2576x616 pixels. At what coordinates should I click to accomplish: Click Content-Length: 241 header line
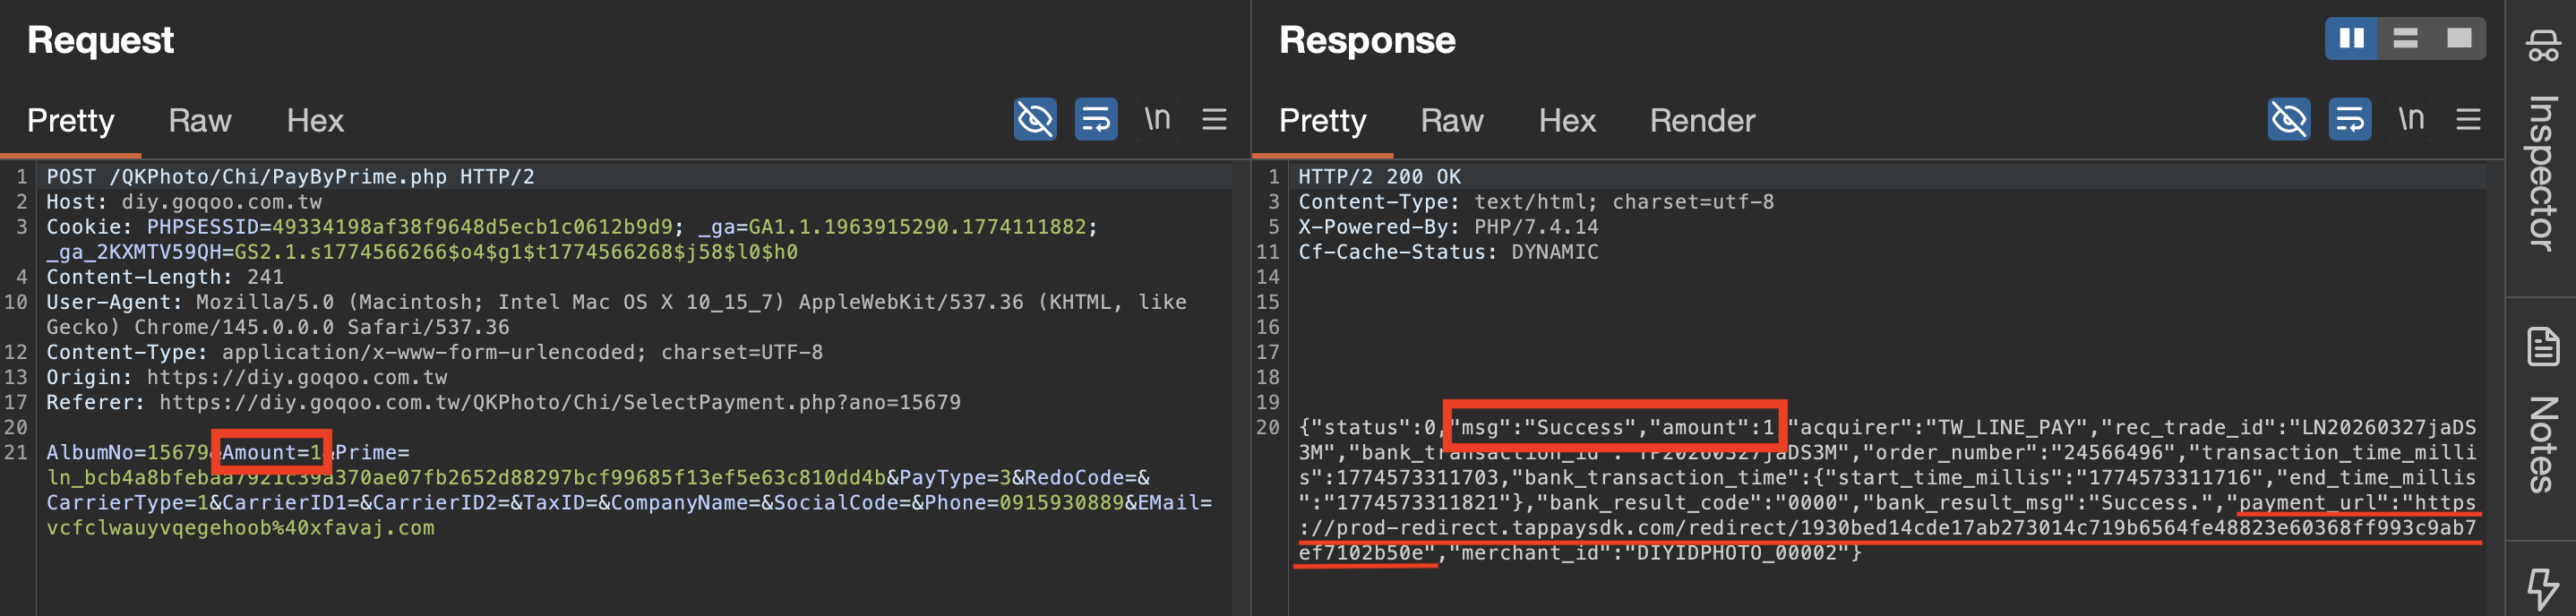tap(165, 277)
